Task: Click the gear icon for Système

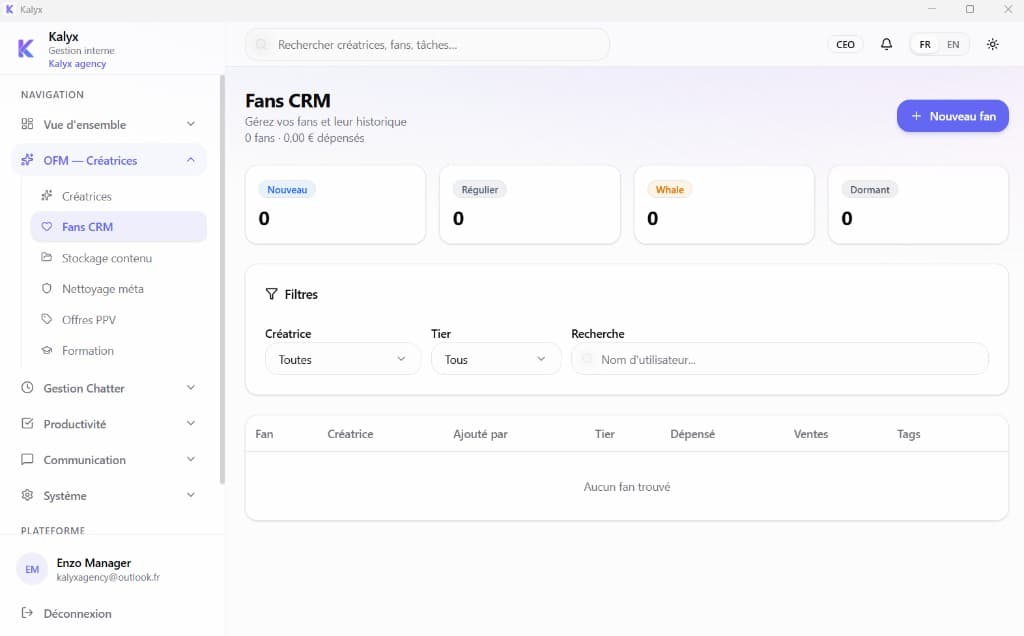Action: tap(27, 495)
